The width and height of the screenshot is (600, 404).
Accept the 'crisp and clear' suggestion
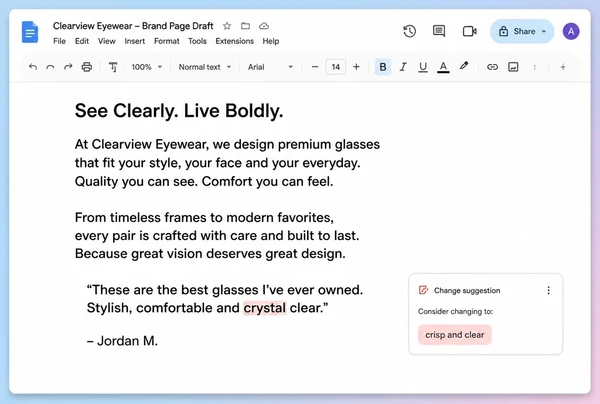[455, 335]
